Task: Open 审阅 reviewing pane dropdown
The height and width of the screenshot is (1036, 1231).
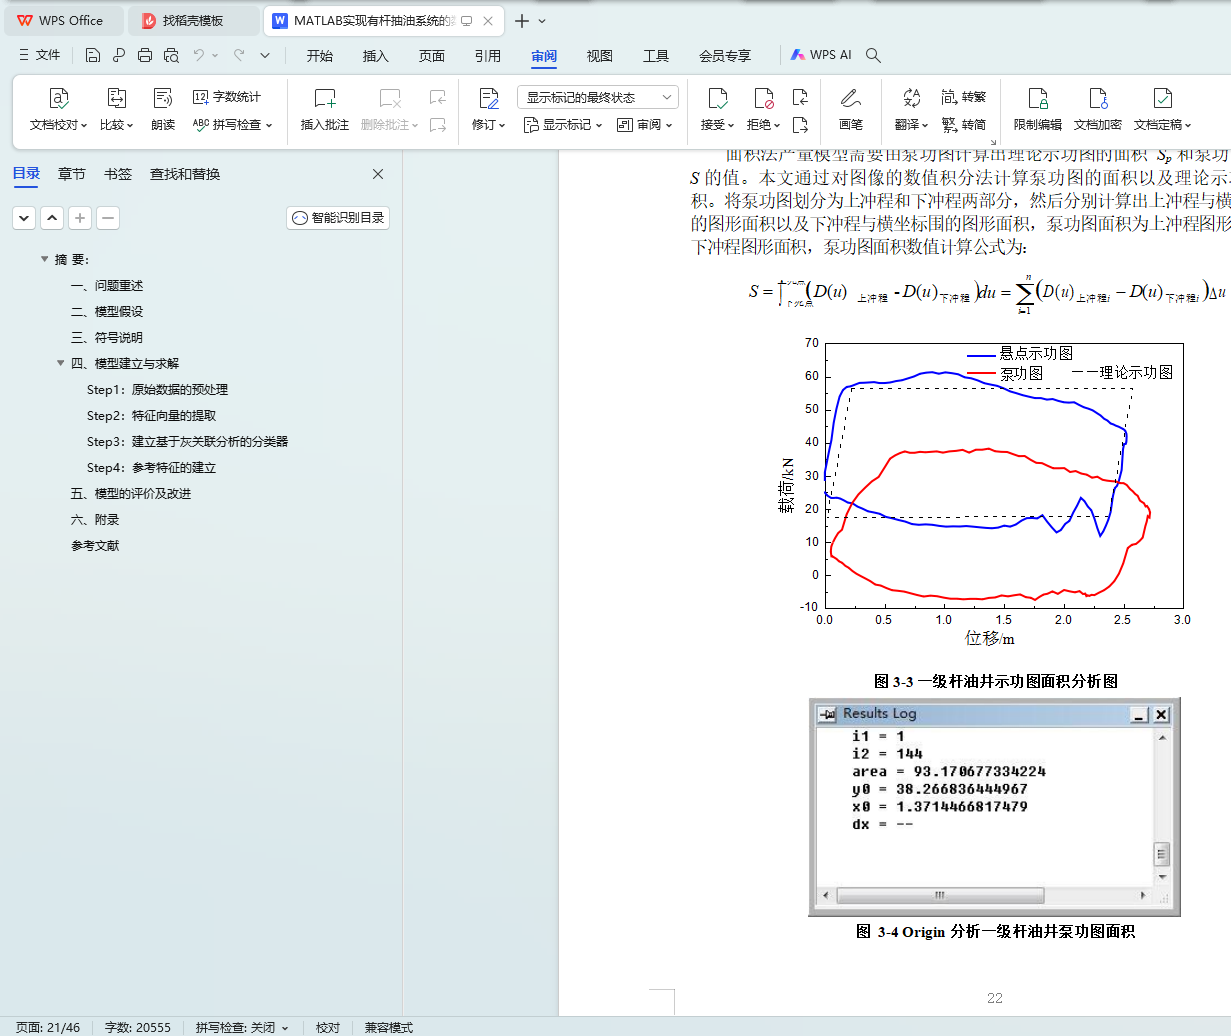Action: pos(645,125)
